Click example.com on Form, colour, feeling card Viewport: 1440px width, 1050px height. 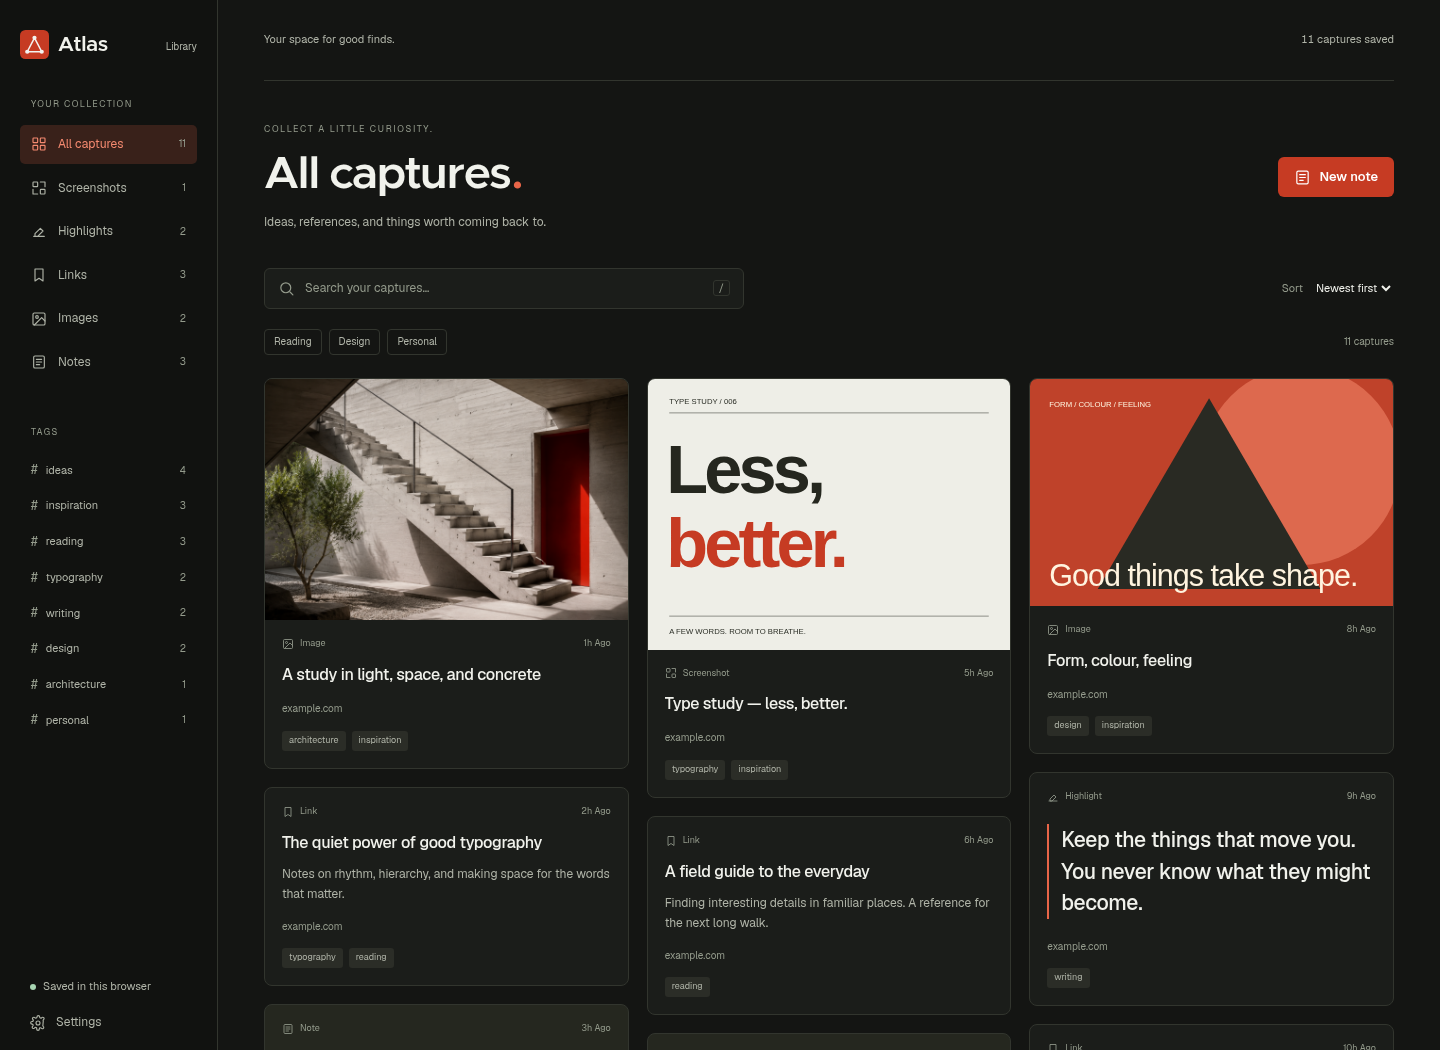1077,695
